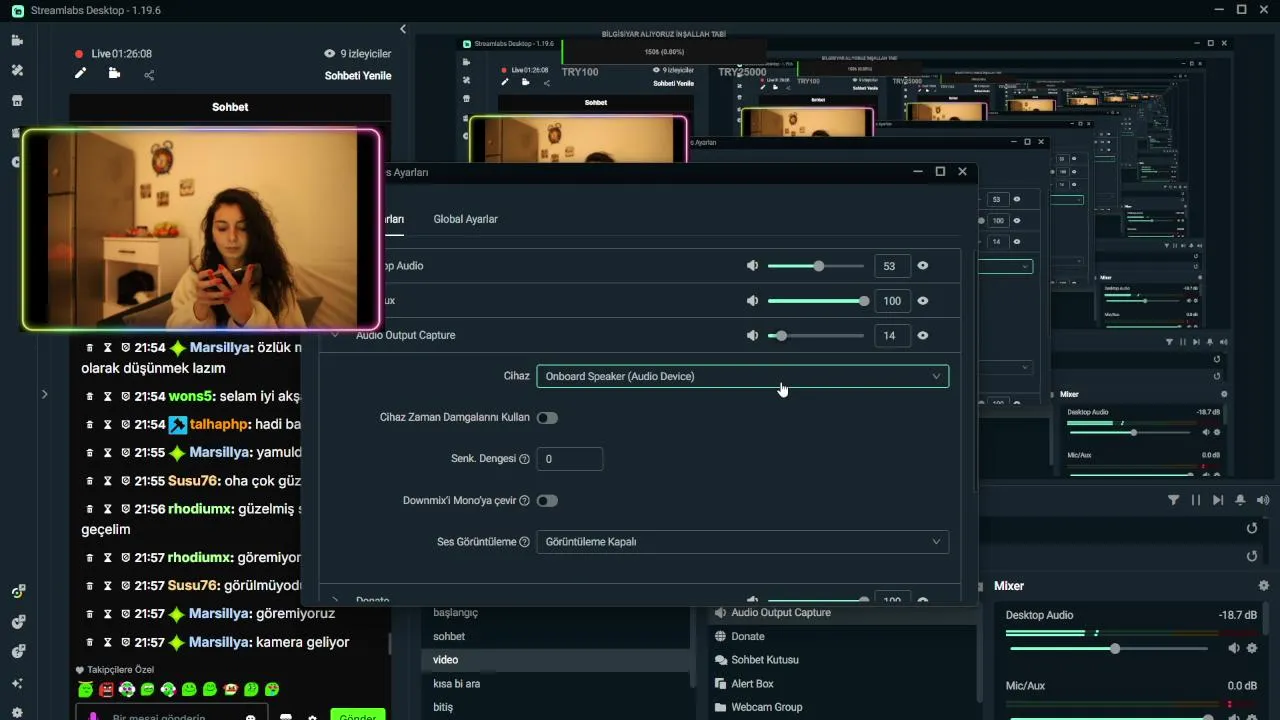Click help icon next to Downmix'i Mono'ya çevir
Screen dimensions: 1280x720
(524, 501)
